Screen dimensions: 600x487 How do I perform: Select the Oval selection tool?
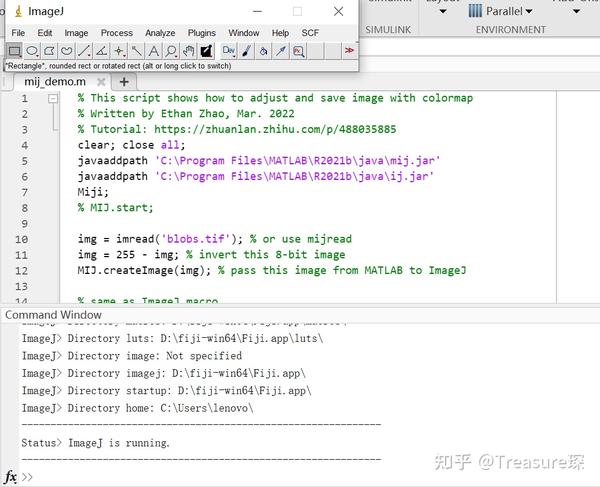(x=32, y=51)
